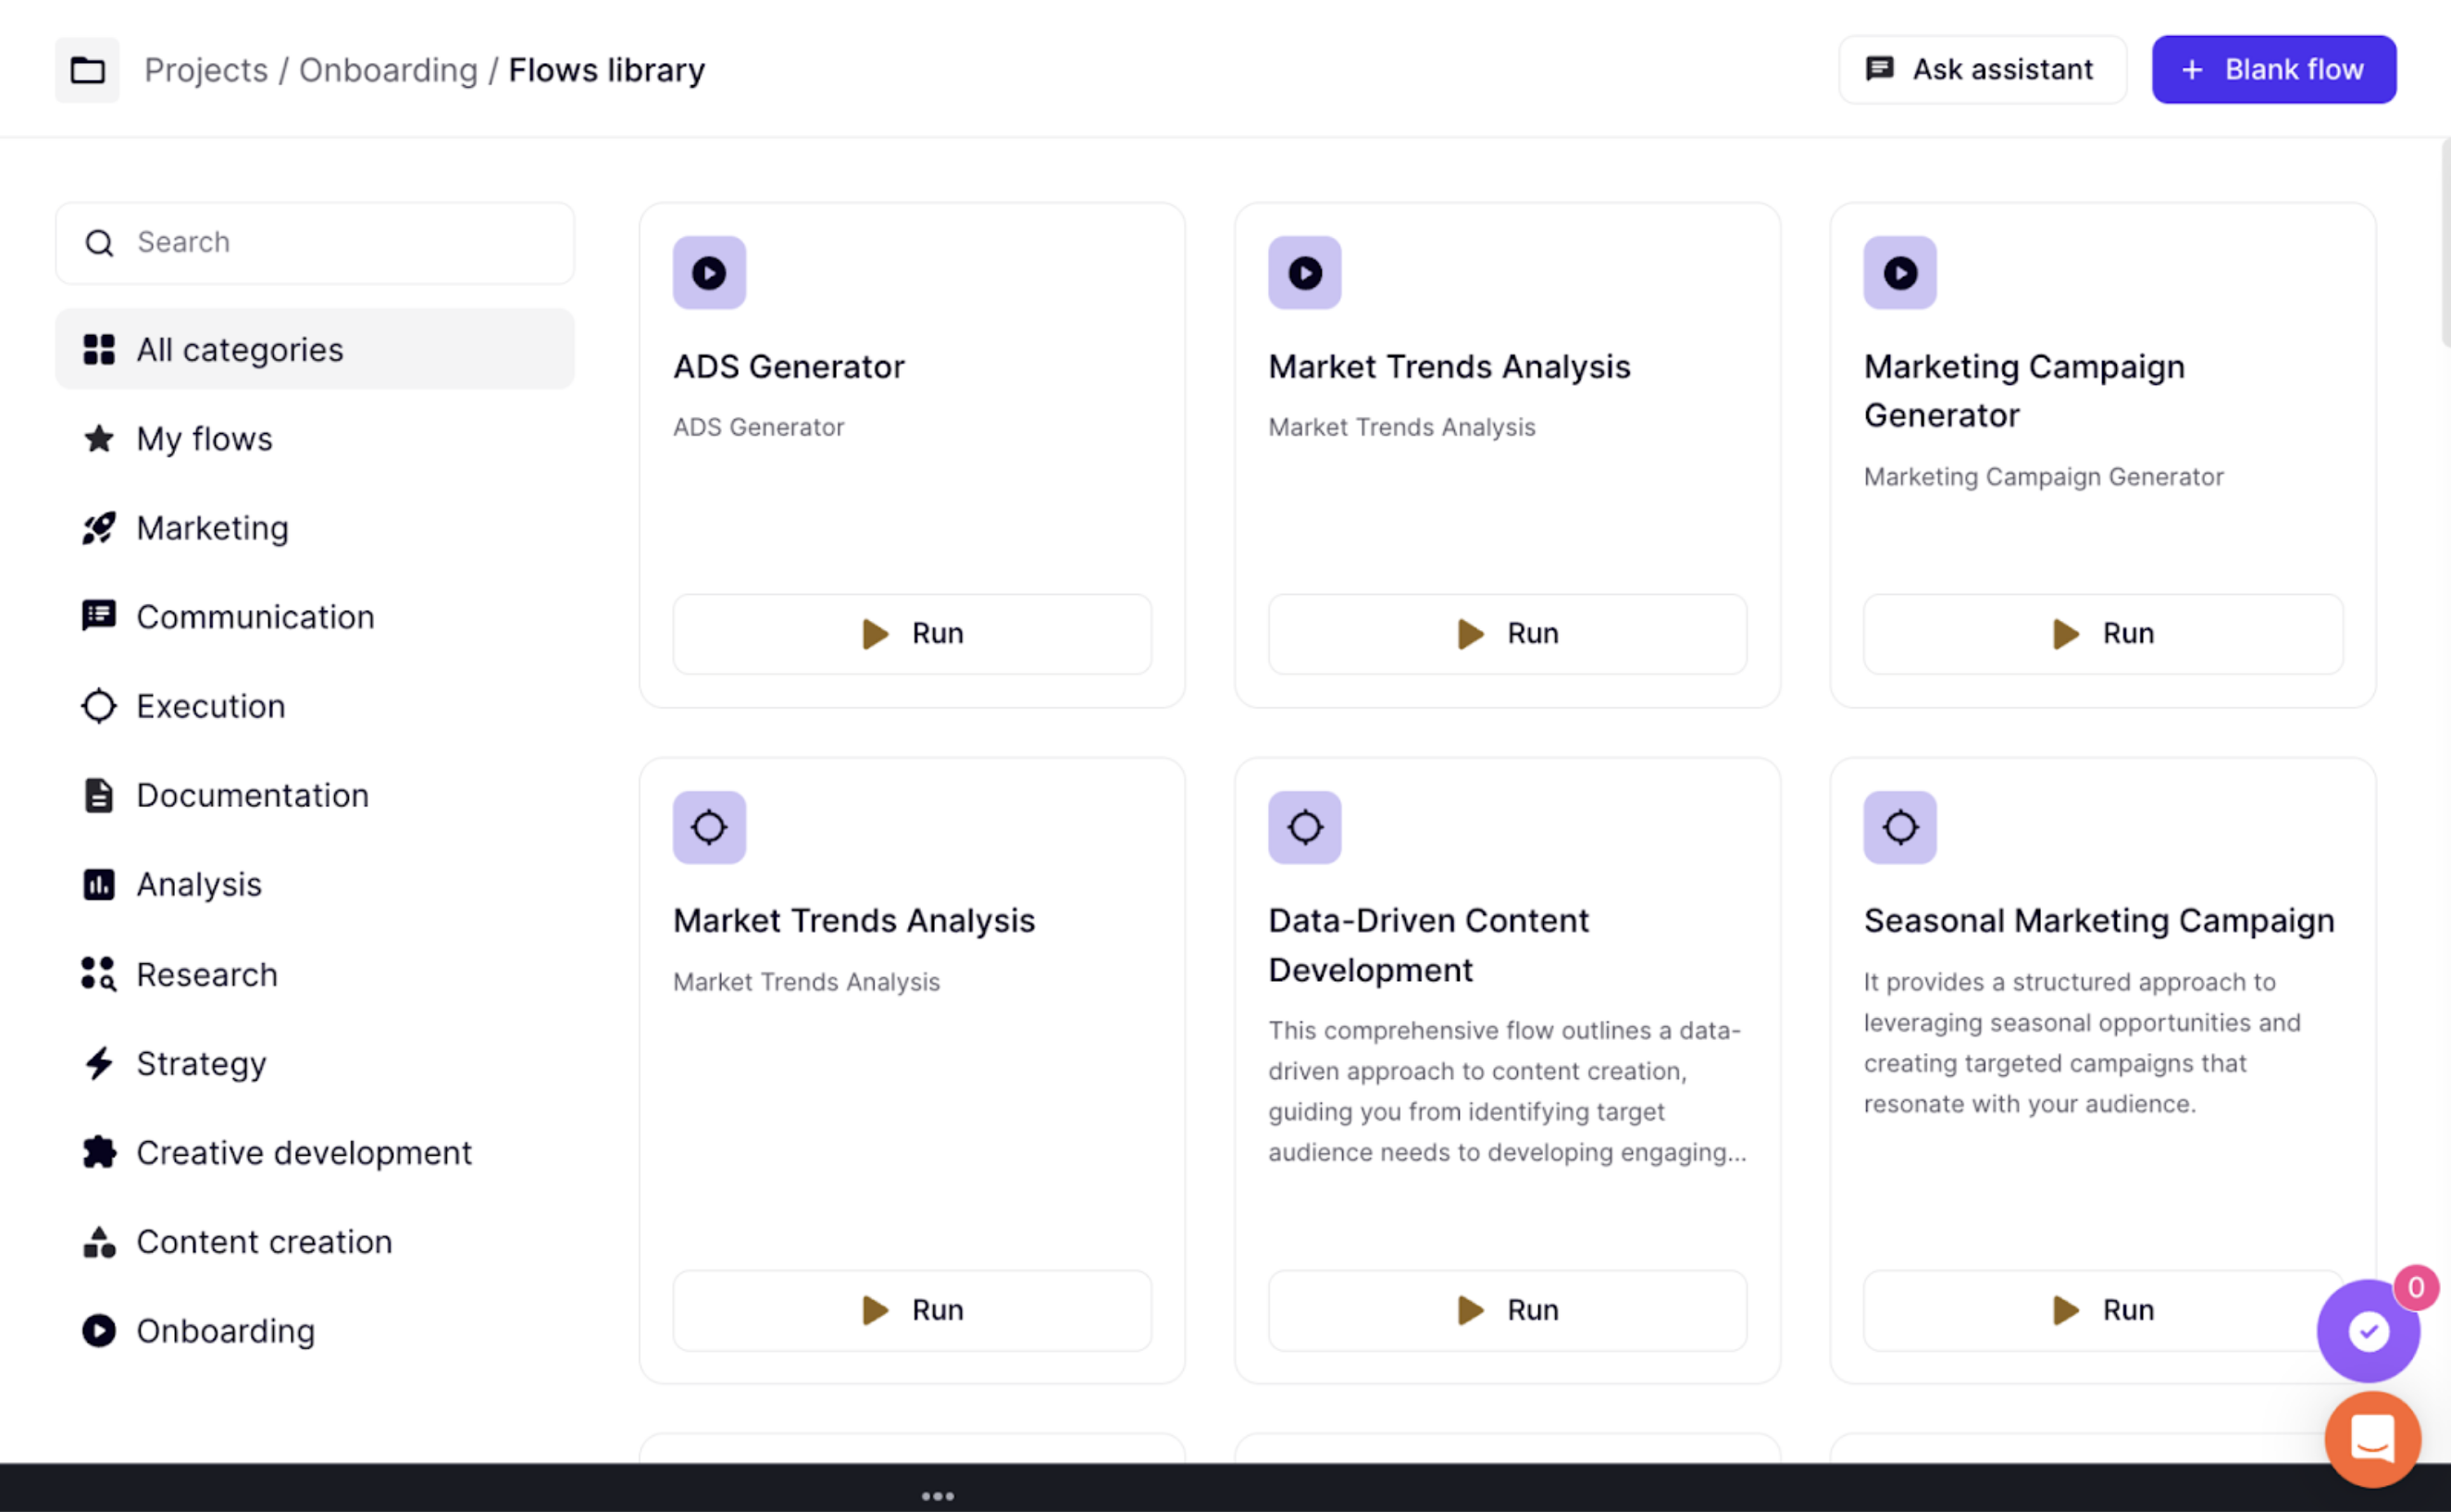The height and width of the screenshot is (1512, 2451).
Task: Open the purple checklist widget icon
Action: point(2367,1331)
